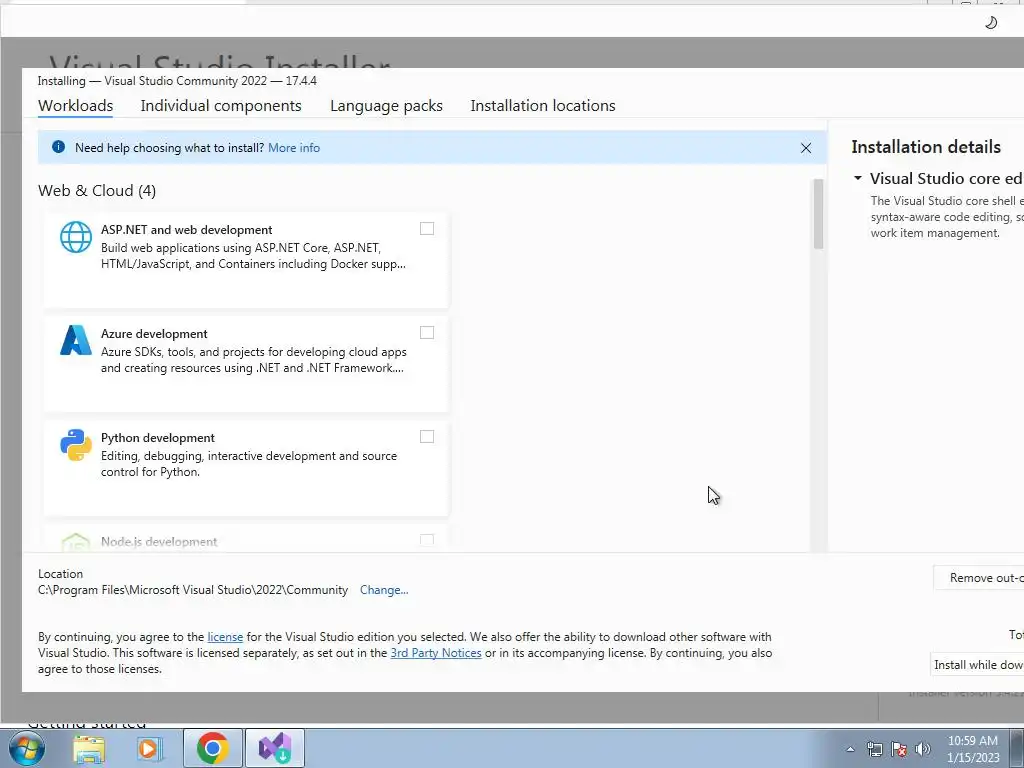Click the Node.js development hexagon icon
This screenshot has width=1024, height=768.
click(x=76, y=543)
